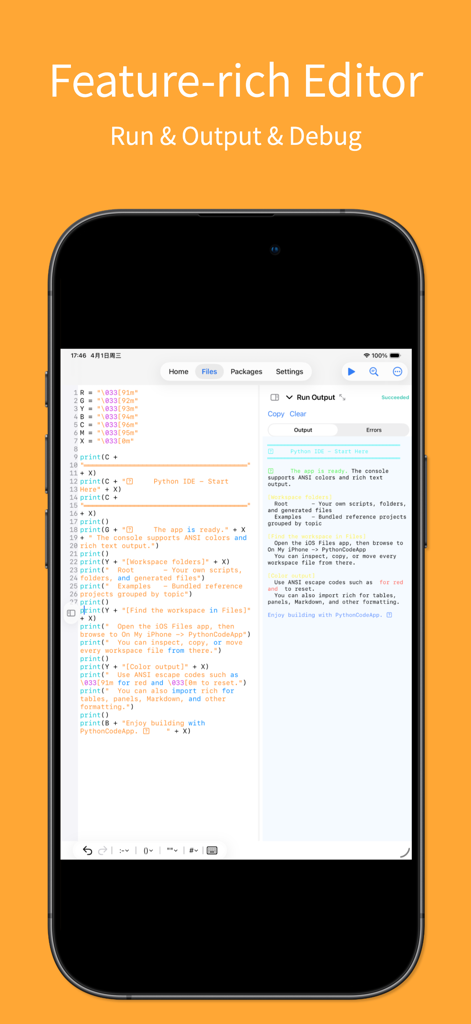Click the Run Output title
The height and width of the screenshot is (1024, 471).
click(x=316, y=397)
